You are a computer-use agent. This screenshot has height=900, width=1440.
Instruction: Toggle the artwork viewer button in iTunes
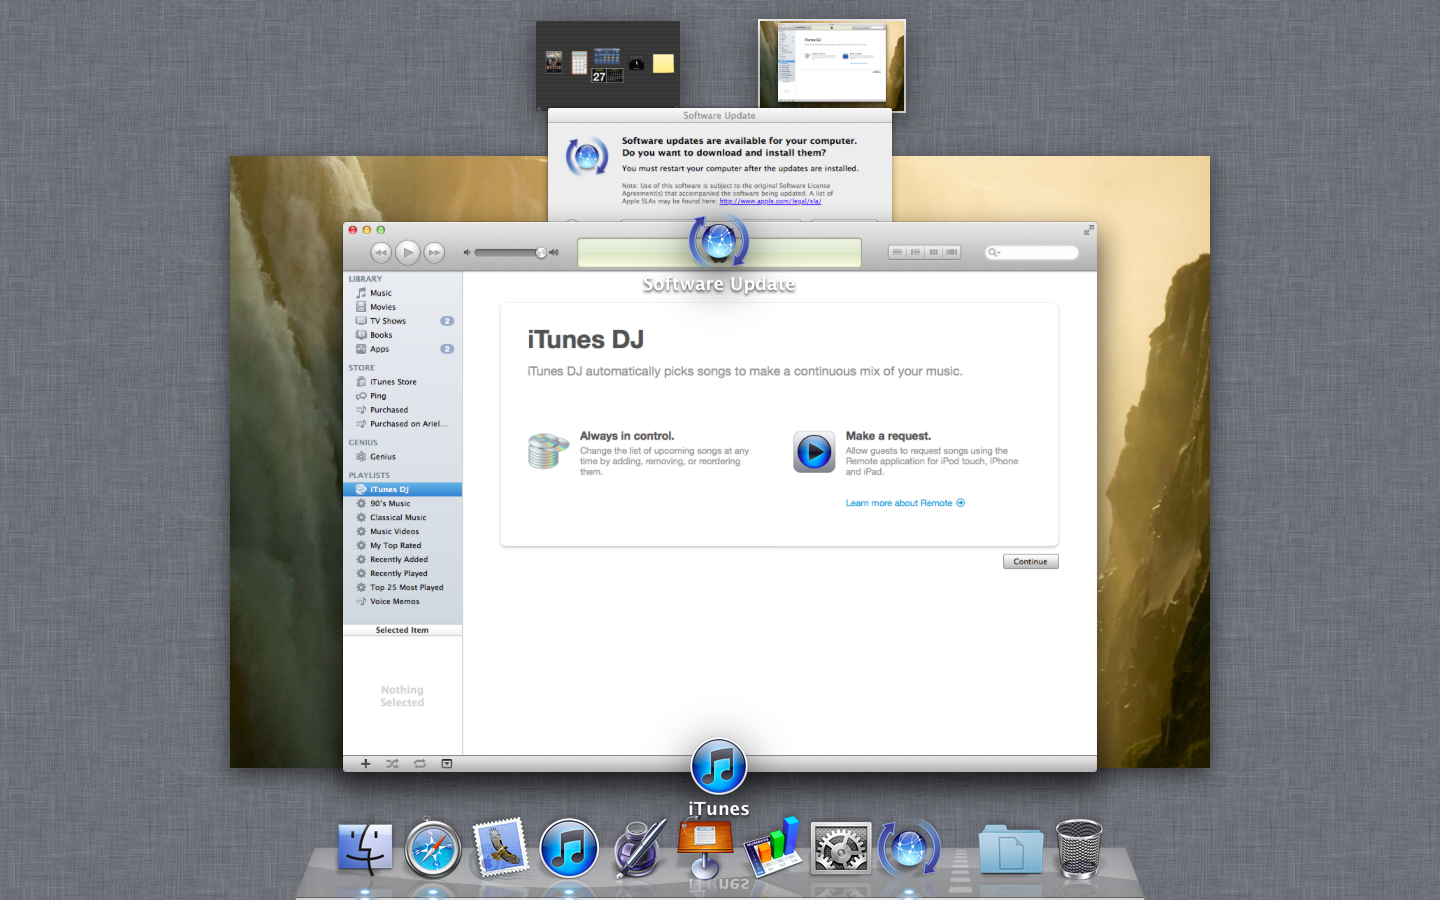coord(447,764)
